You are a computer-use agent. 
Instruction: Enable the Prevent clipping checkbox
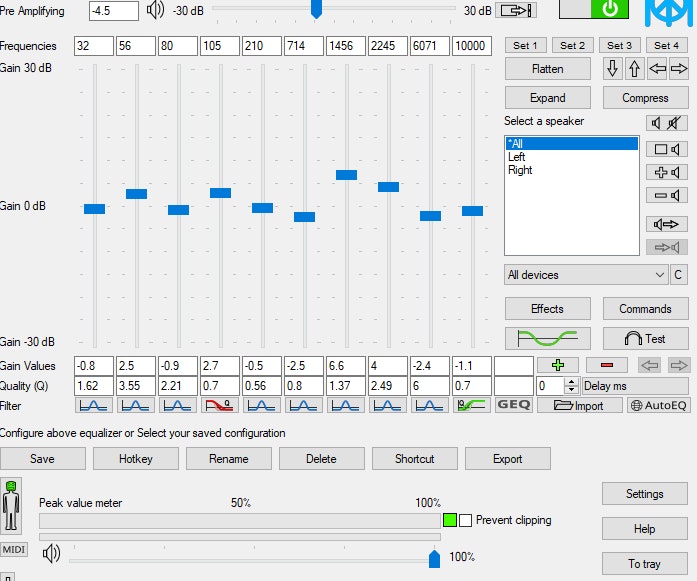point(465,520)
